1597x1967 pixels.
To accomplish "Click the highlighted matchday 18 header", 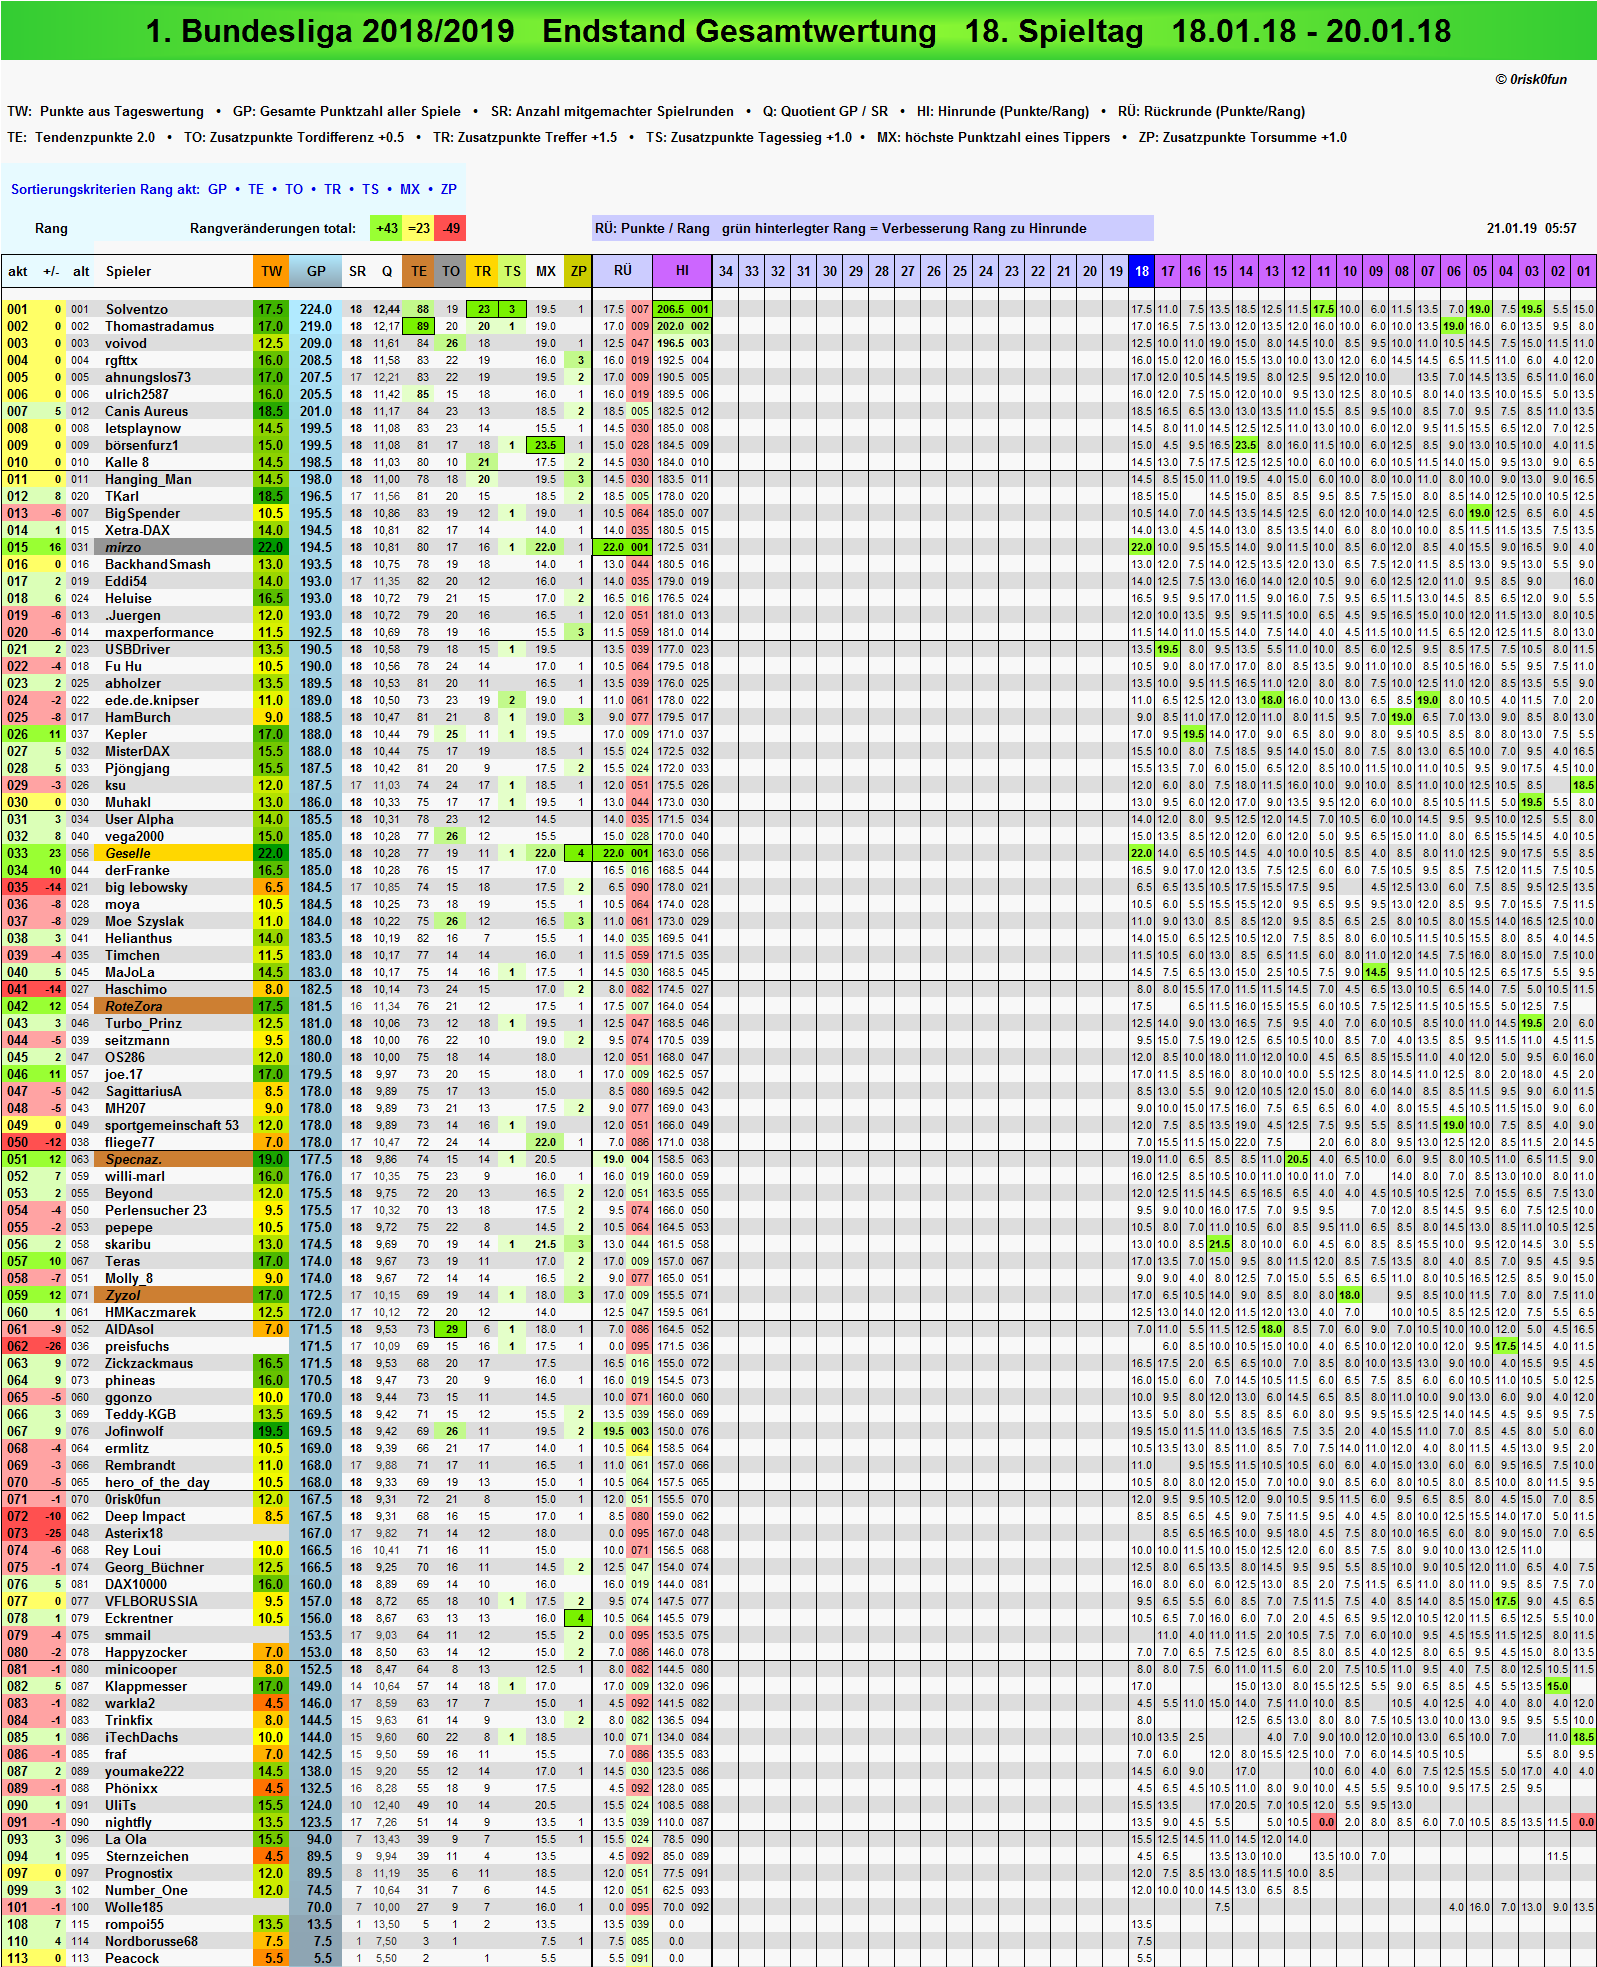I will [x=1142, y=271].
